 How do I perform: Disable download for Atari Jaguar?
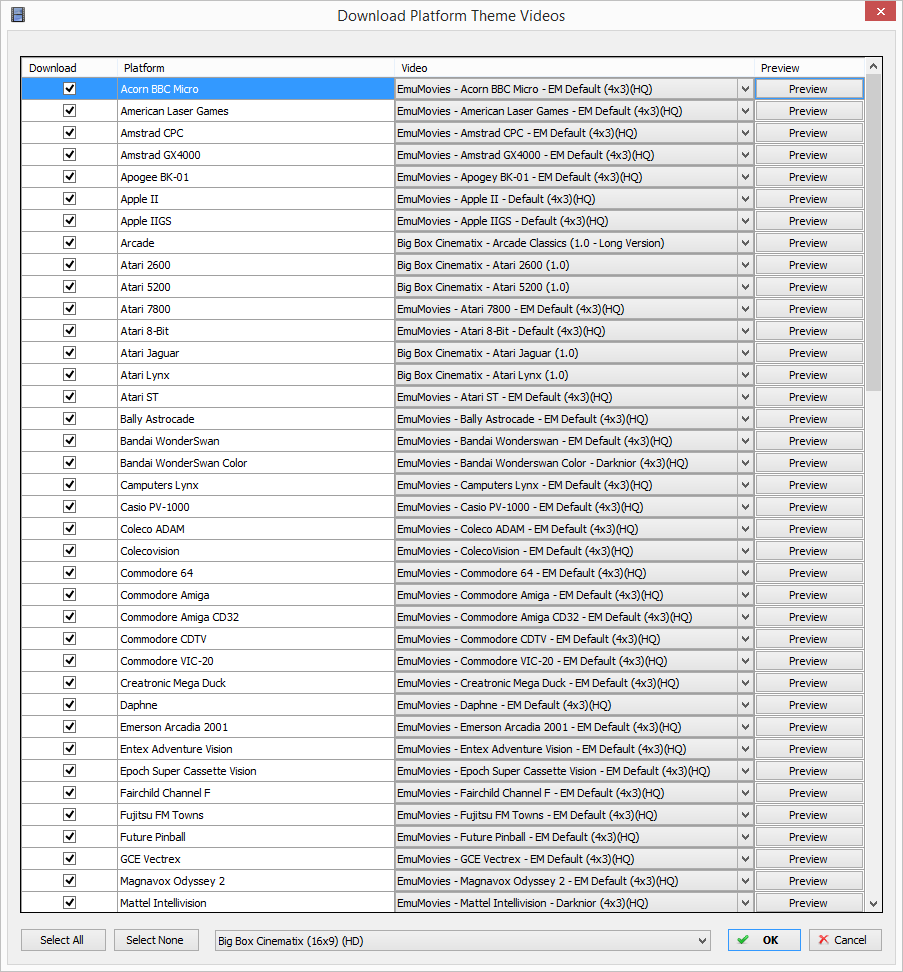point(69,353)
